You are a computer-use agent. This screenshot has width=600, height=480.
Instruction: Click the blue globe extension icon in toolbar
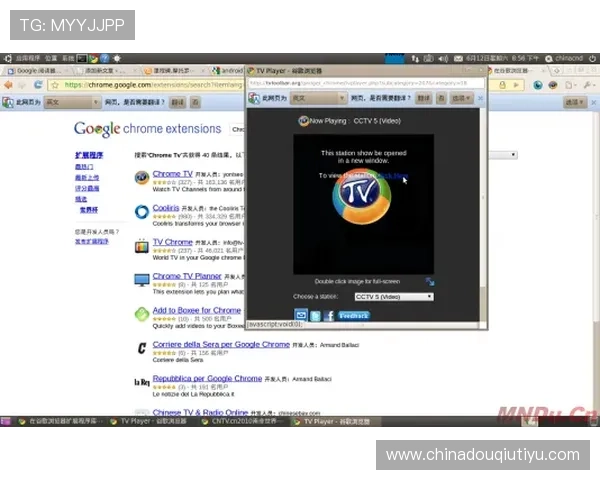[x=538, y=85]
